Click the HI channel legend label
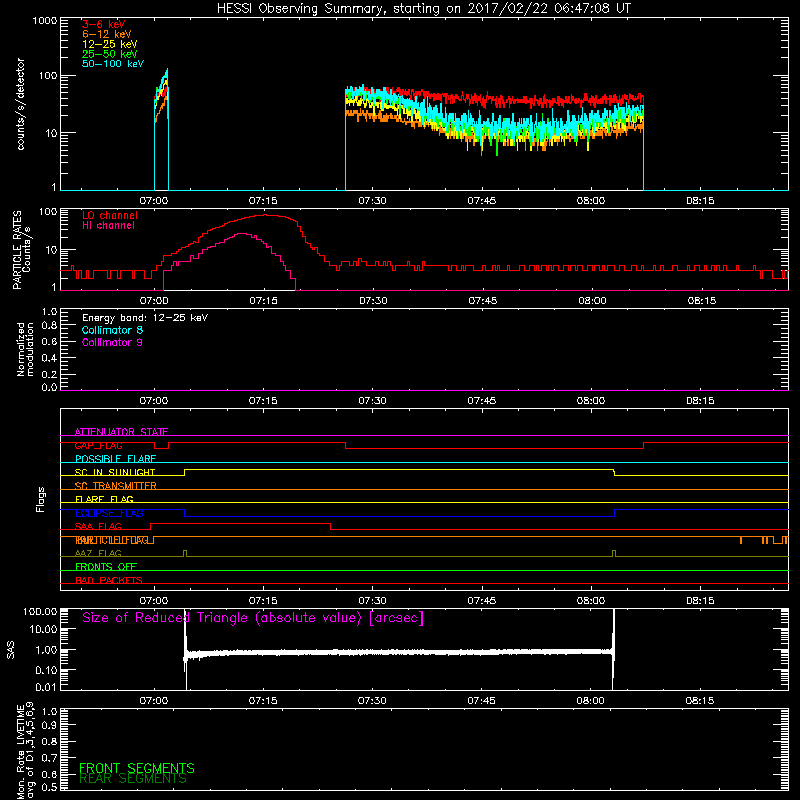 108,226
